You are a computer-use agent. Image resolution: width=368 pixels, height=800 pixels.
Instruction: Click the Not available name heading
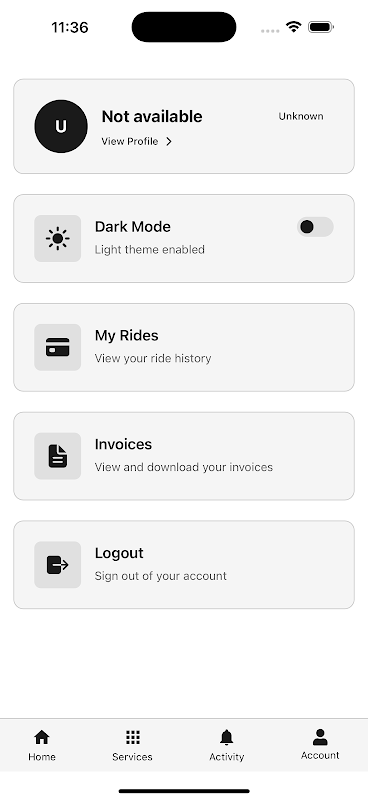click(x=152, y=116)
